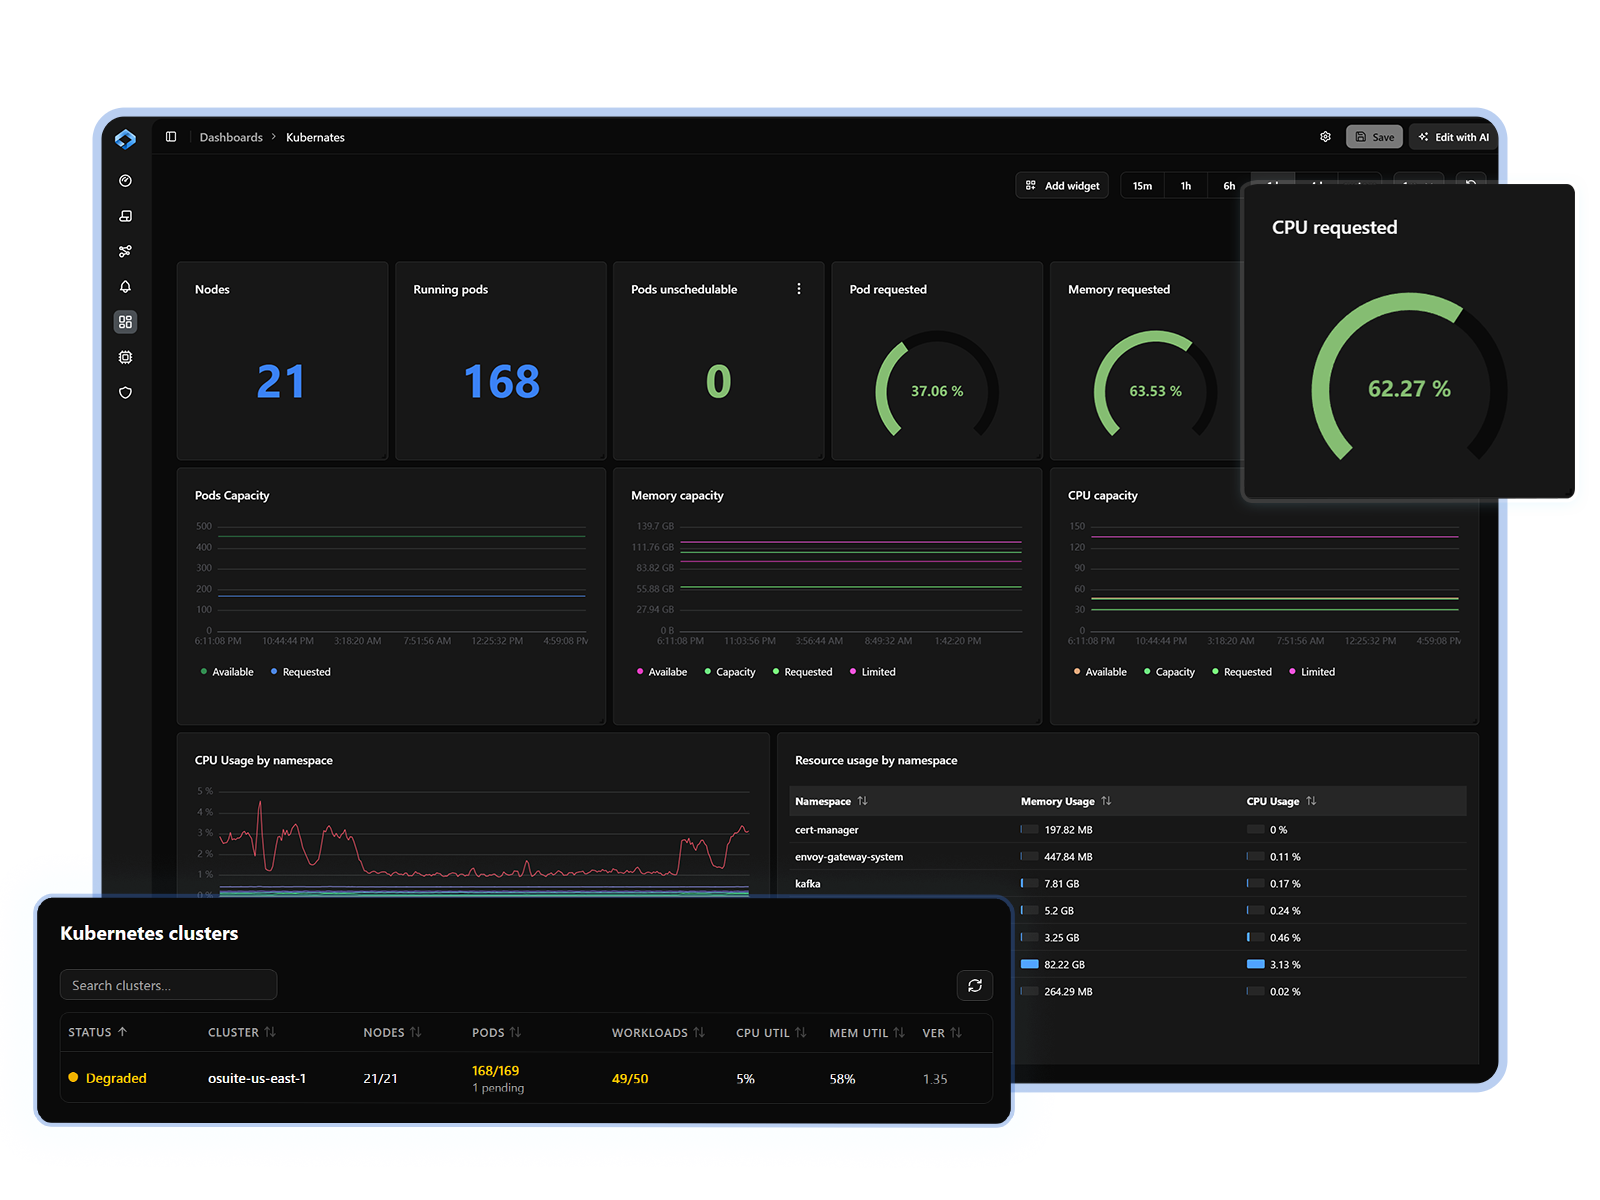
Task: Toggle the Requested legend in Pods Capacity chart
Action: (x=300, y=671)
